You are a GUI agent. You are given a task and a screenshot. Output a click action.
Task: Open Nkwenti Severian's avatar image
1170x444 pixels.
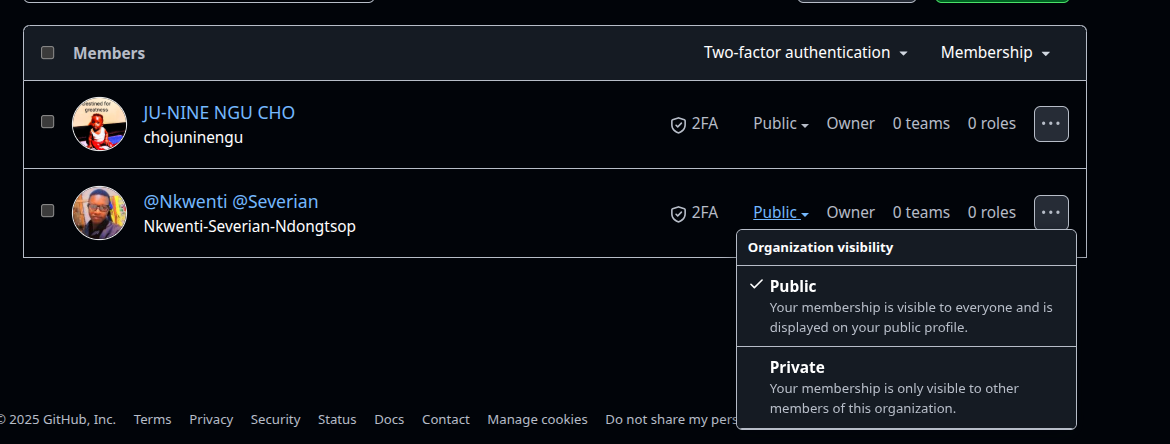[x=99, y=213]
